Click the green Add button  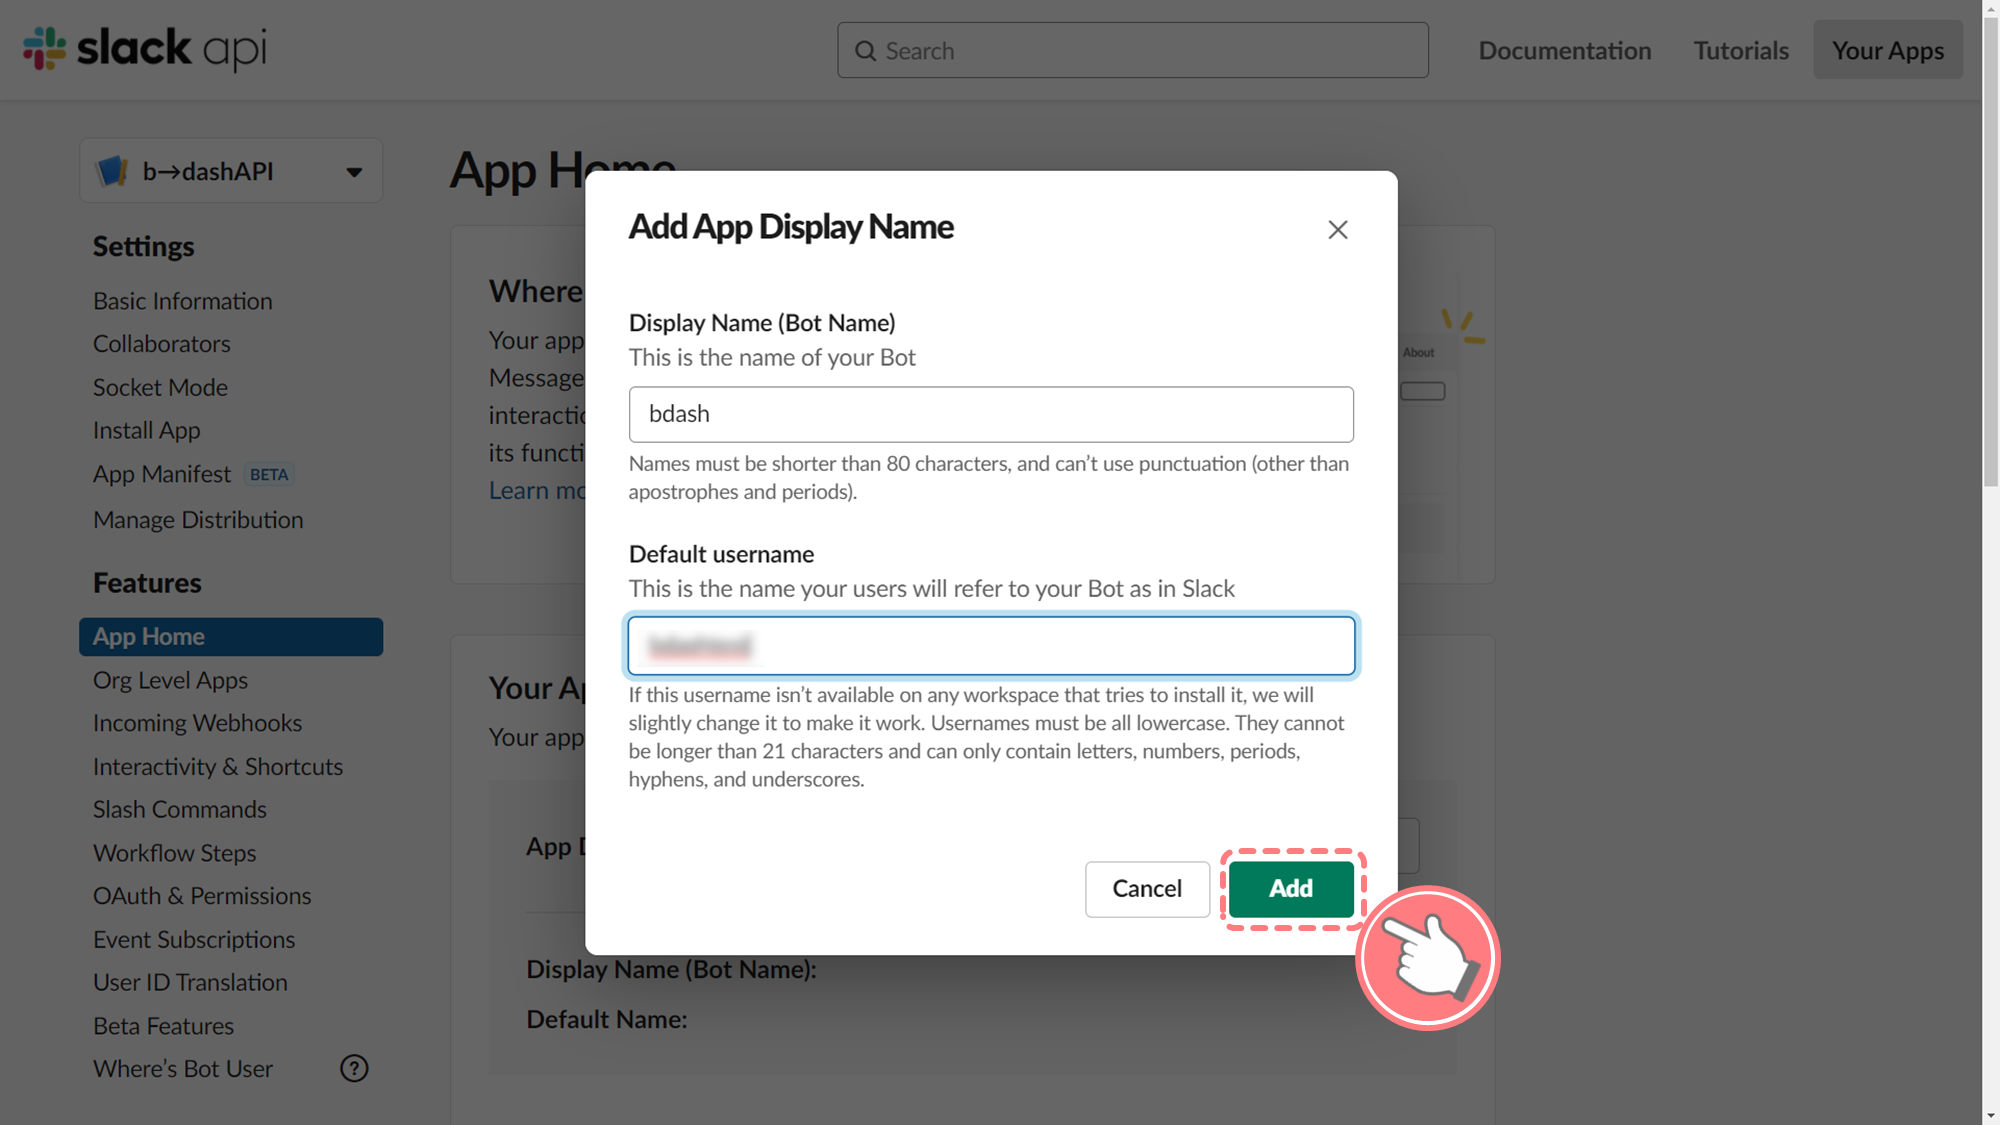1290,889
